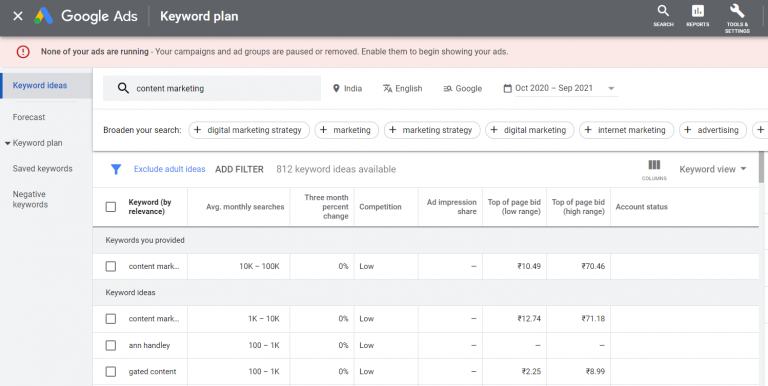Image resolution: width=768 pixels, height=386 pixels.
Task: Close the Keyword plan with X icon
Action: [x=18, y=16]
